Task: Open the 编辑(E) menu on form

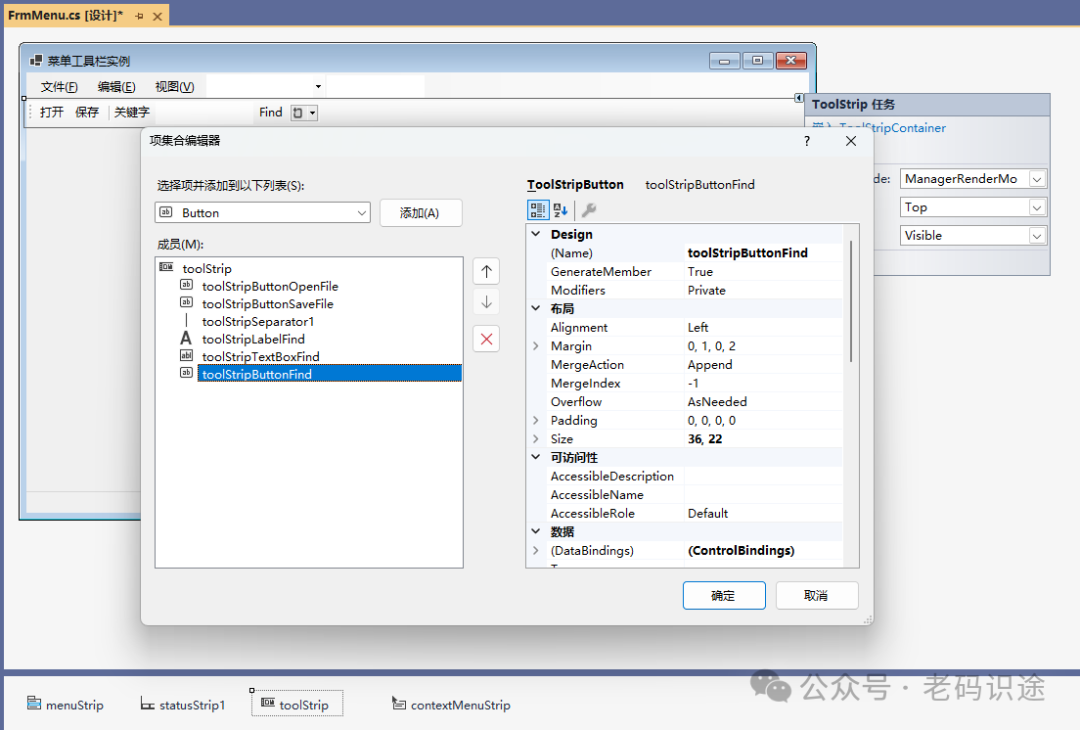Action: pyautogui.click(x=116, y=87)
